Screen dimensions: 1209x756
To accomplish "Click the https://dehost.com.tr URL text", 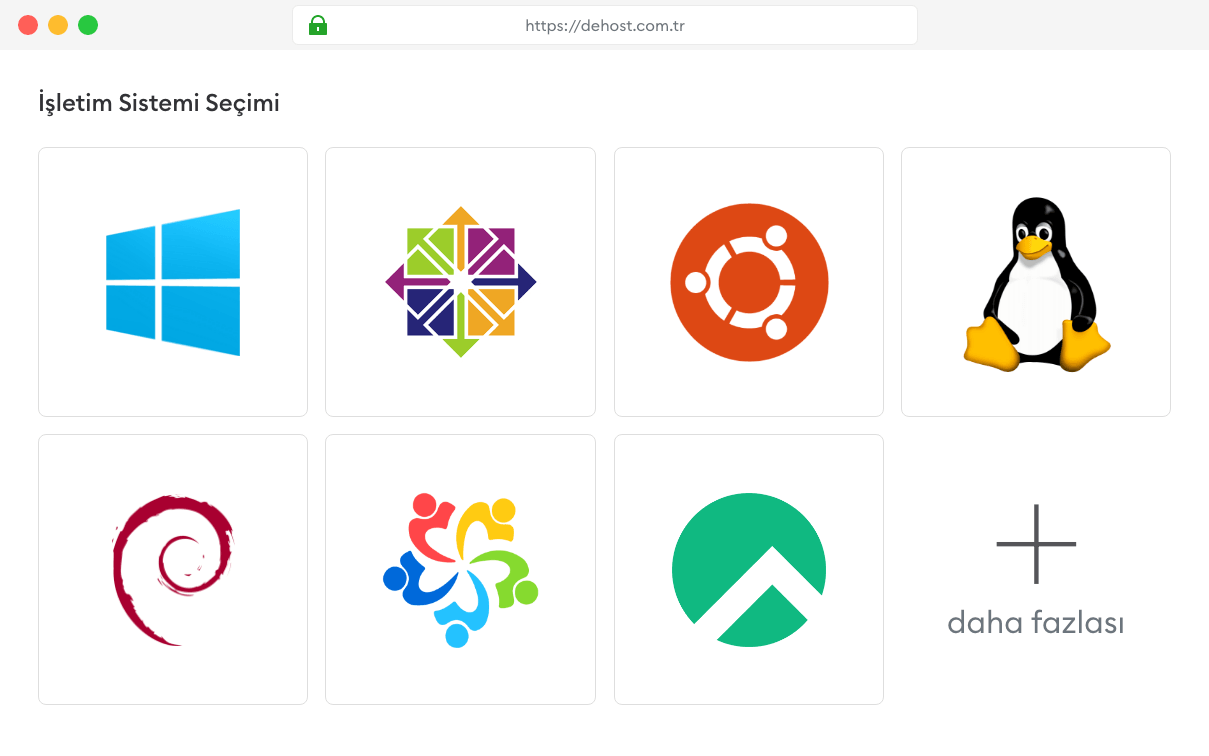I will coord(604,26).
